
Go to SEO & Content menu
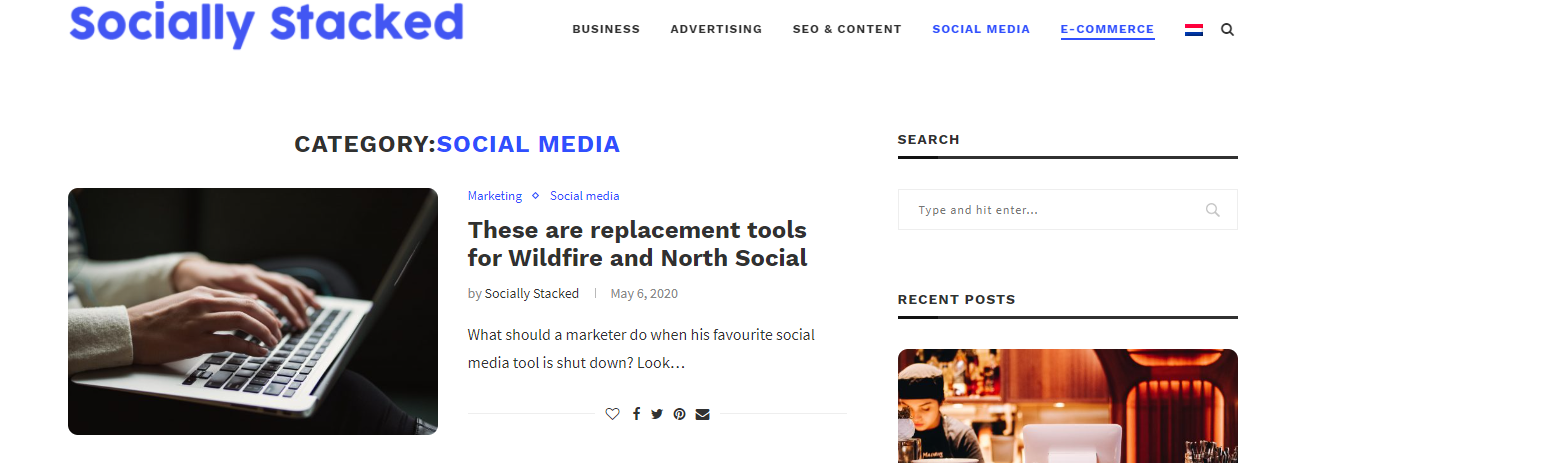point(847,29)
